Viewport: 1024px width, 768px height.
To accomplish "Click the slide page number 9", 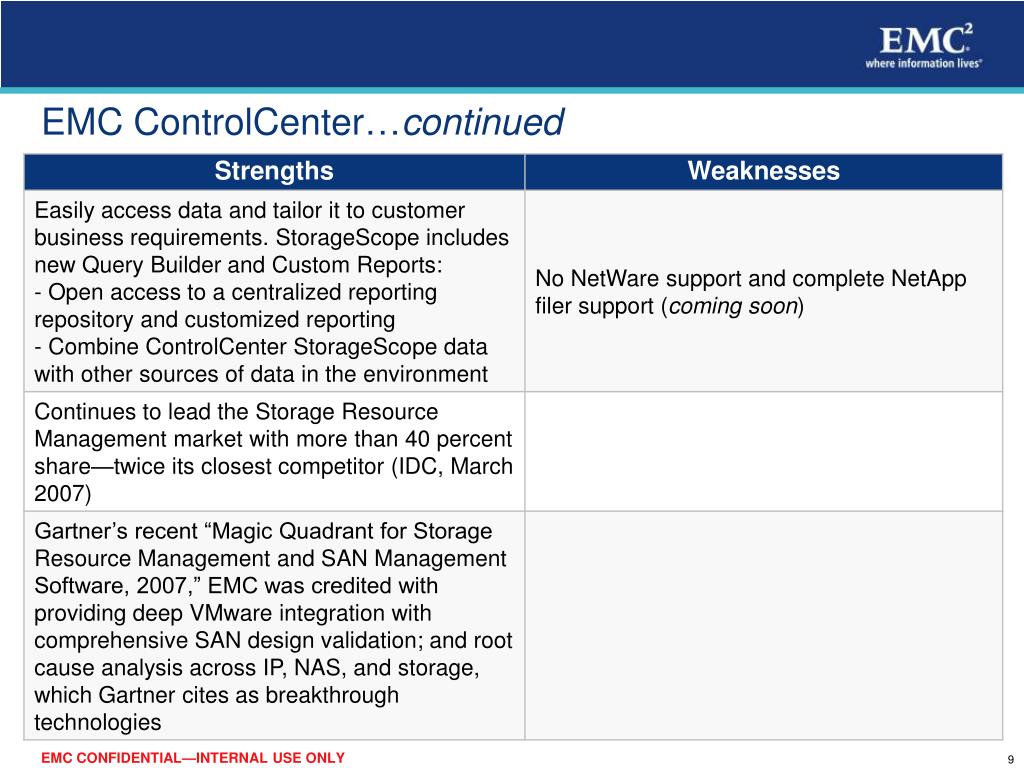I will [1011, 760].
